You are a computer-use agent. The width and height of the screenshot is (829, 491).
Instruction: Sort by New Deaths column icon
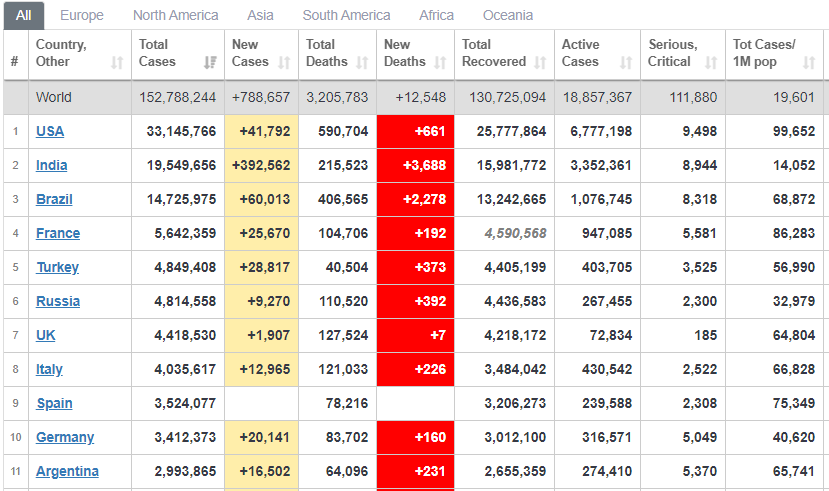tap(440, 62)
